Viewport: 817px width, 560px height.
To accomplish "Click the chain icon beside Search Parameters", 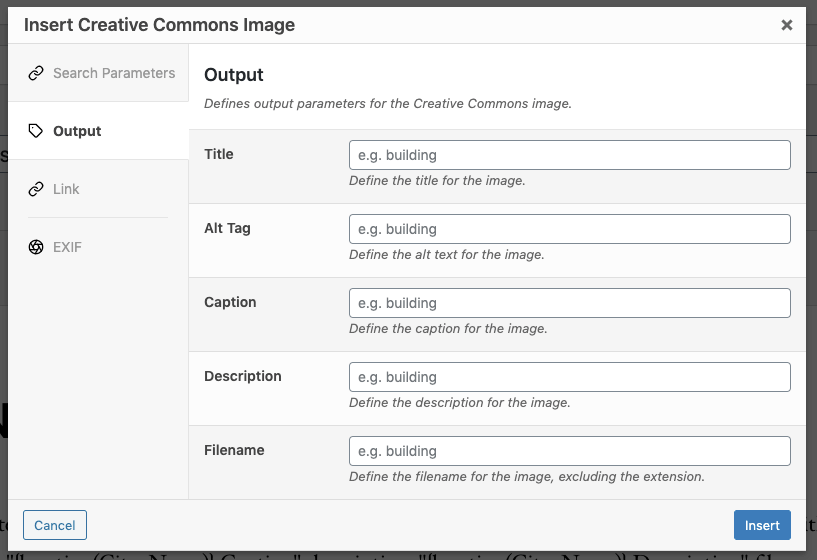I will click(x=36, y=73).
